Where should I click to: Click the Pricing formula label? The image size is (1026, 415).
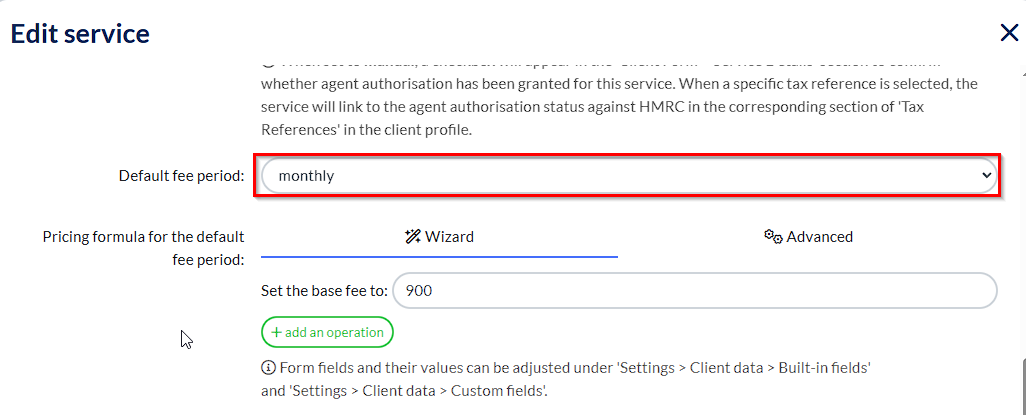(143, 248)
